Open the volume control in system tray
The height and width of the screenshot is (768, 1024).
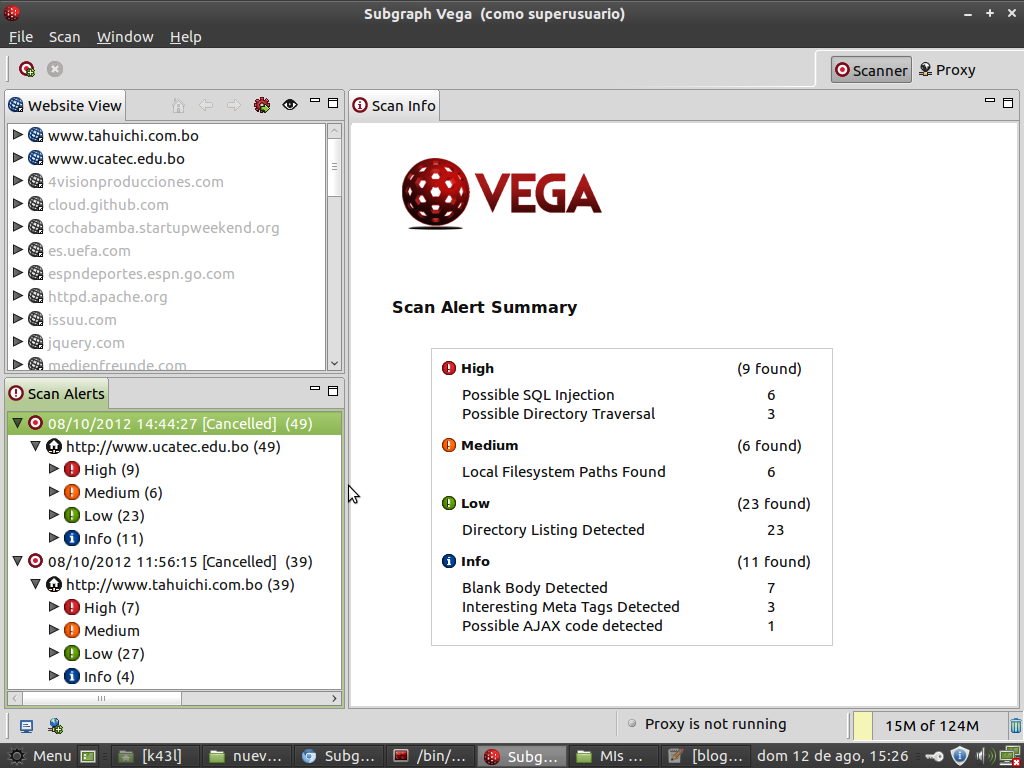984,756
